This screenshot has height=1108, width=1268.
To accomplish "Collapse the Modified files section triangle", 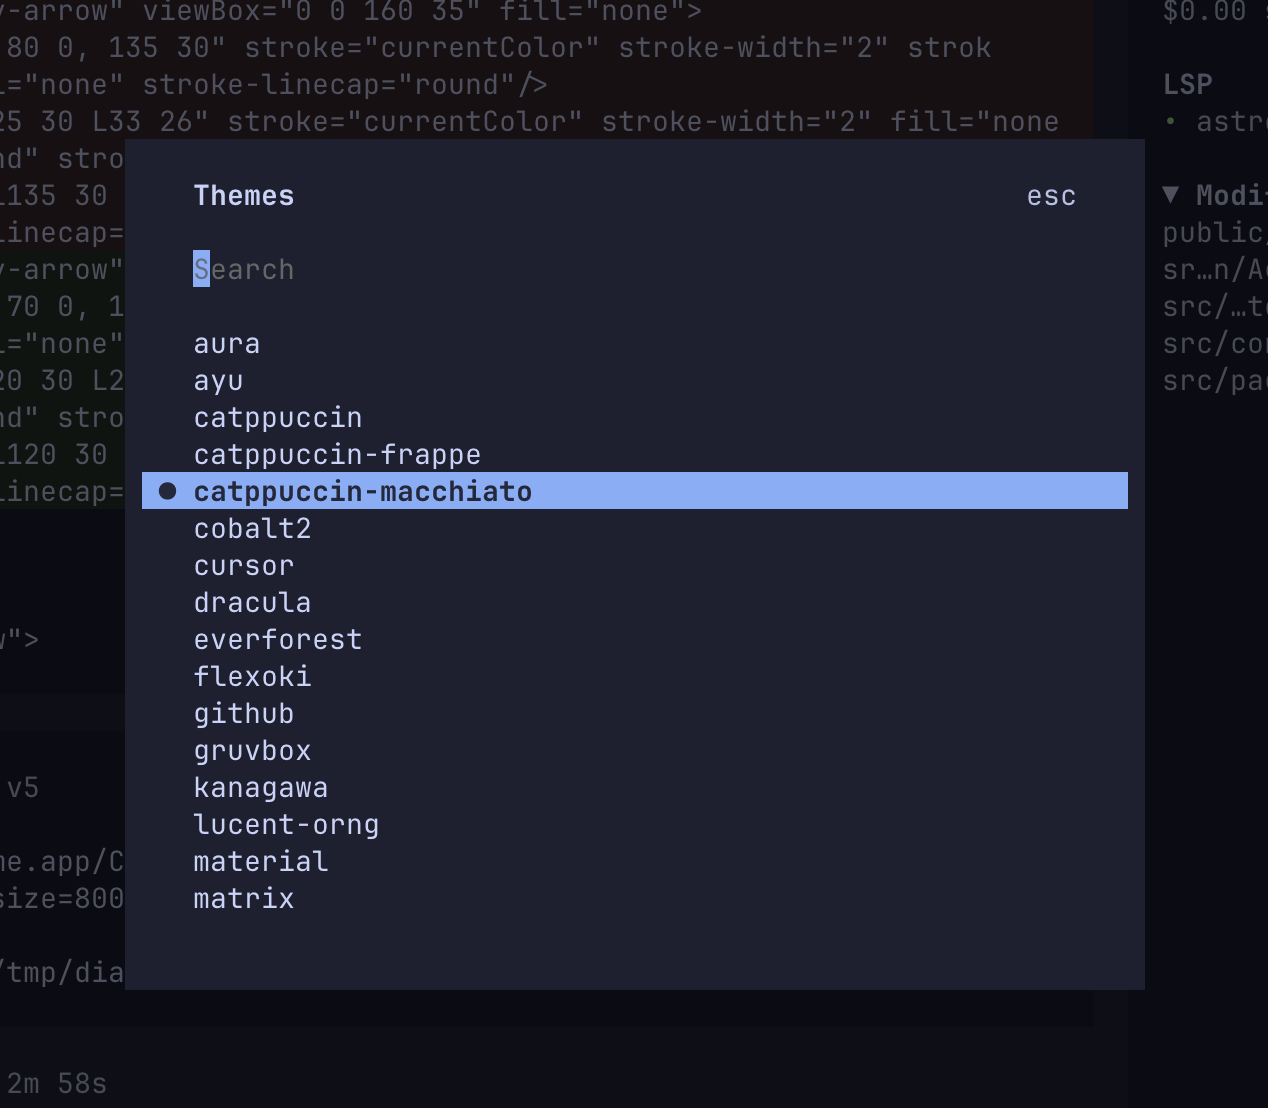I will (1171, 195).
